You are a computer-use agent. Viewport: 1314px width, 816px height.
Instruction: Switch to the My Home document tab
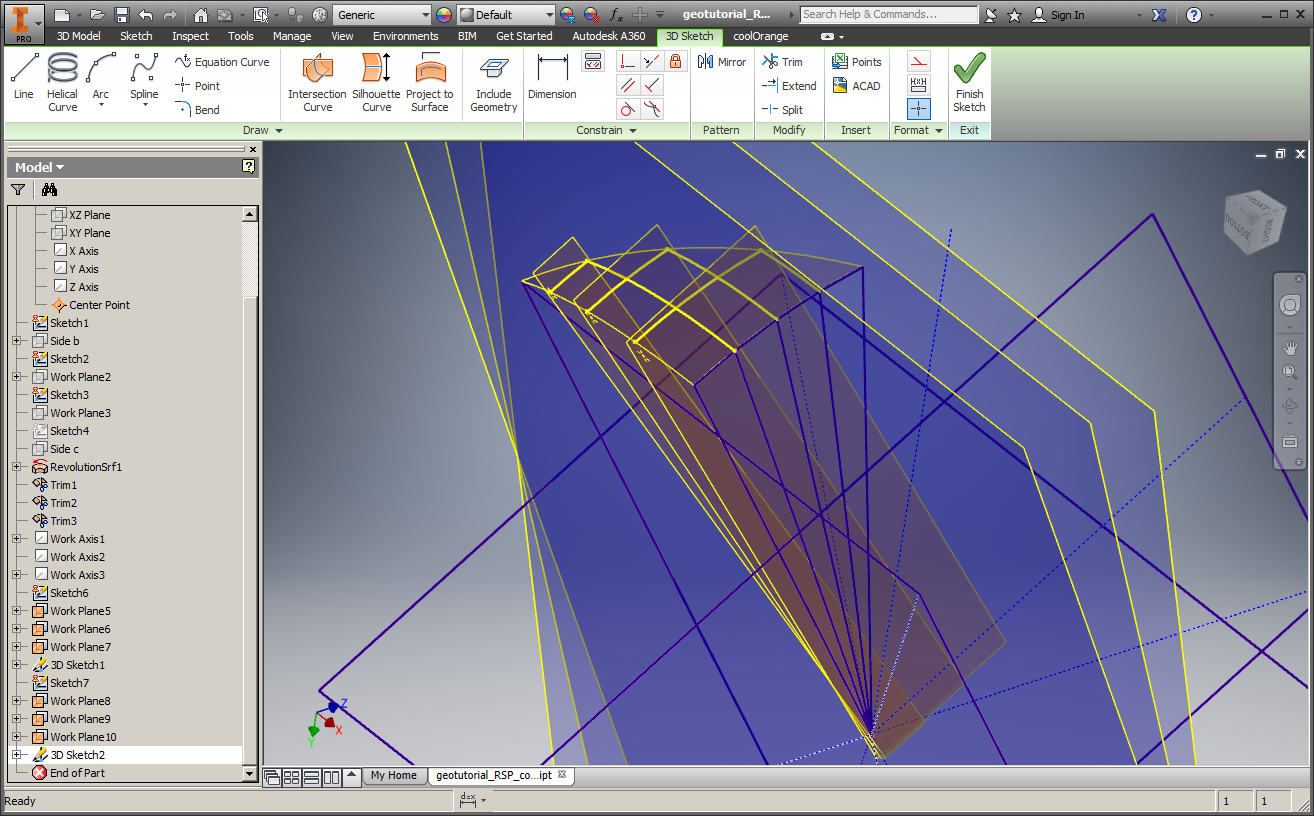[393, 776]
